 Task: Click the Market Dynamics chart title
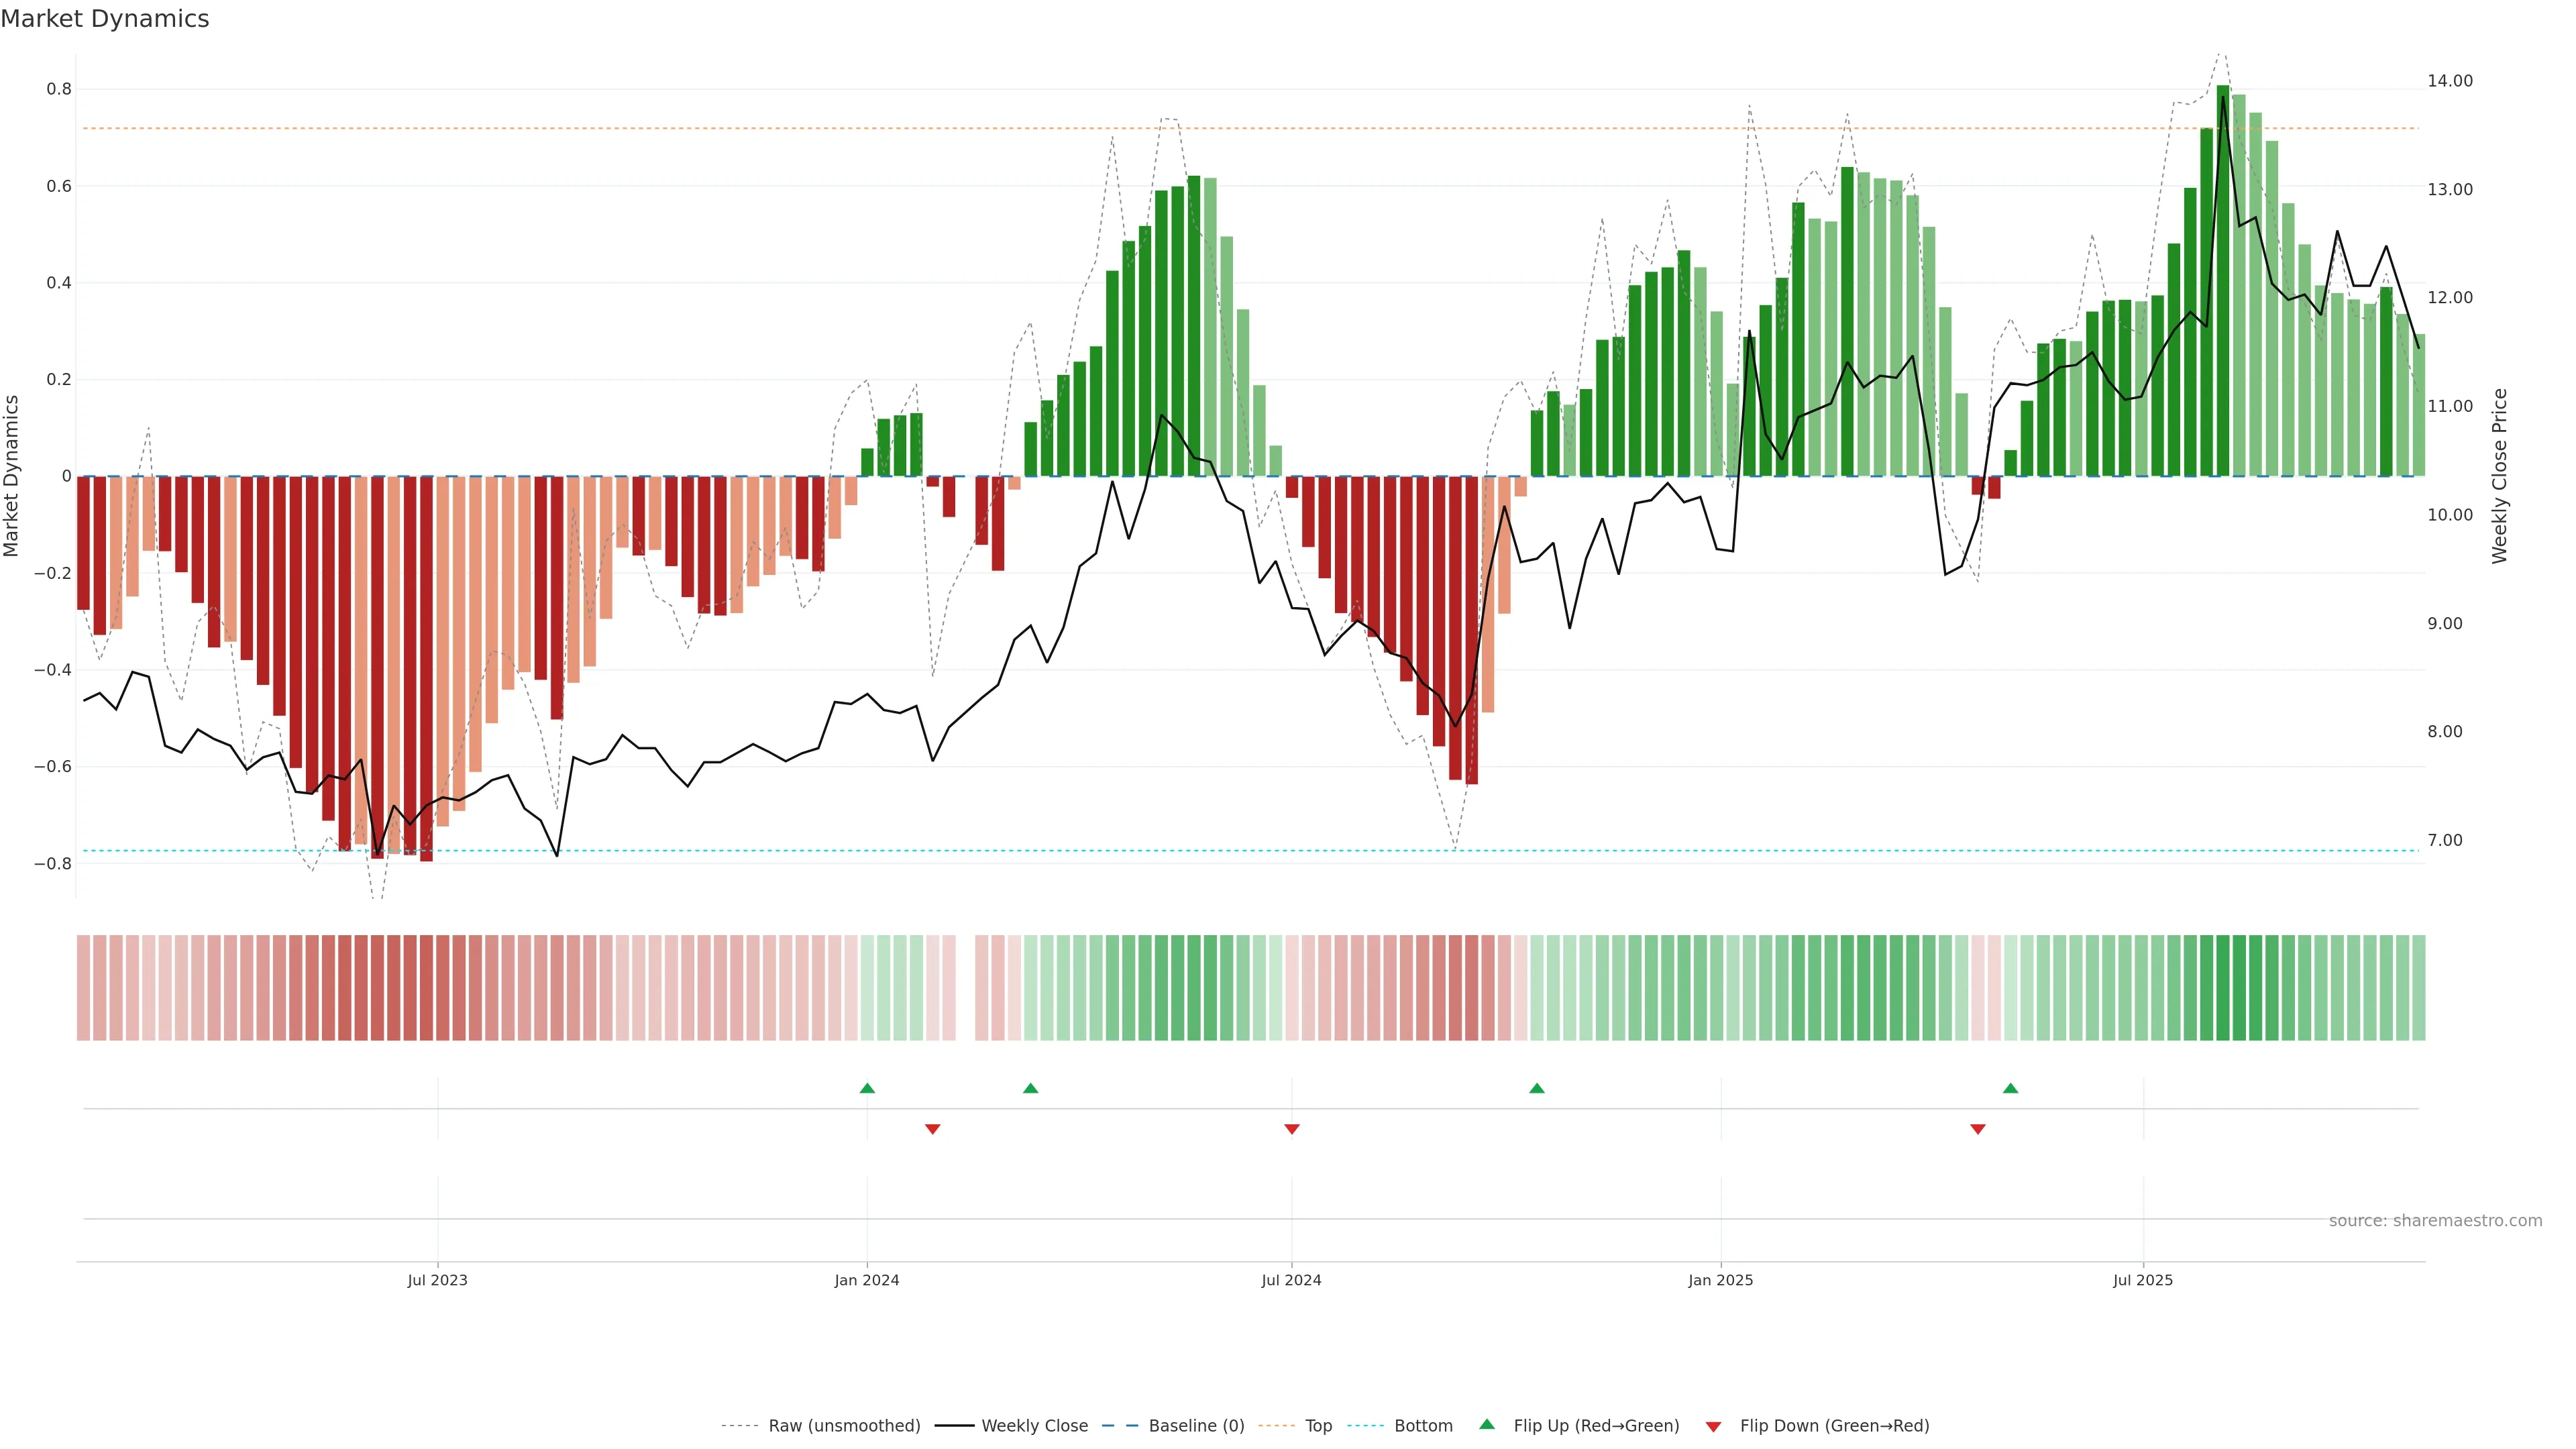[105, 19]
